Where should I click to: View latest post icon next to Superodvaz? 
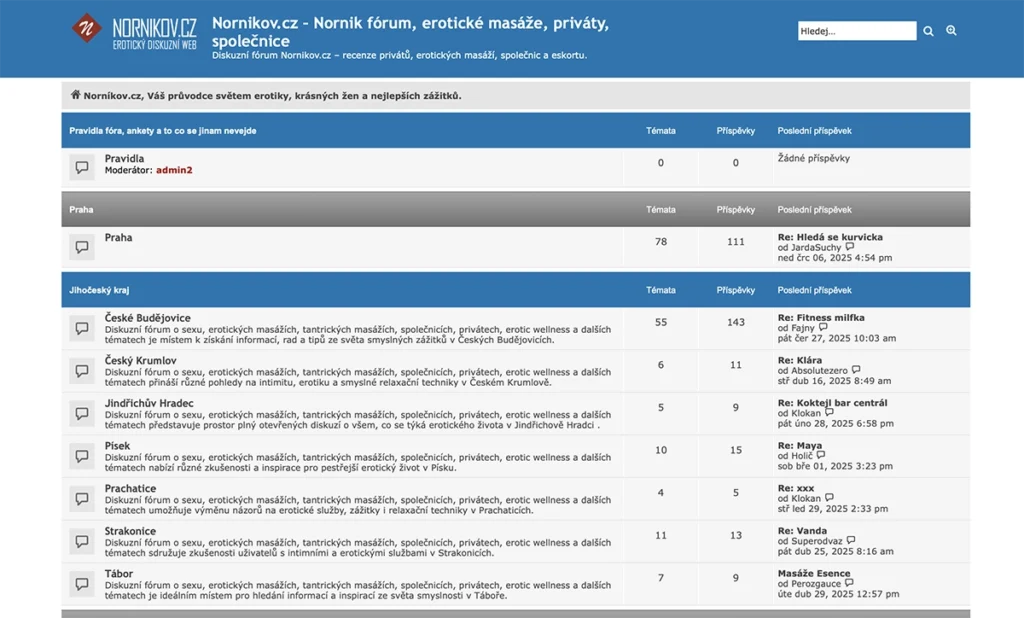(851, 540)
